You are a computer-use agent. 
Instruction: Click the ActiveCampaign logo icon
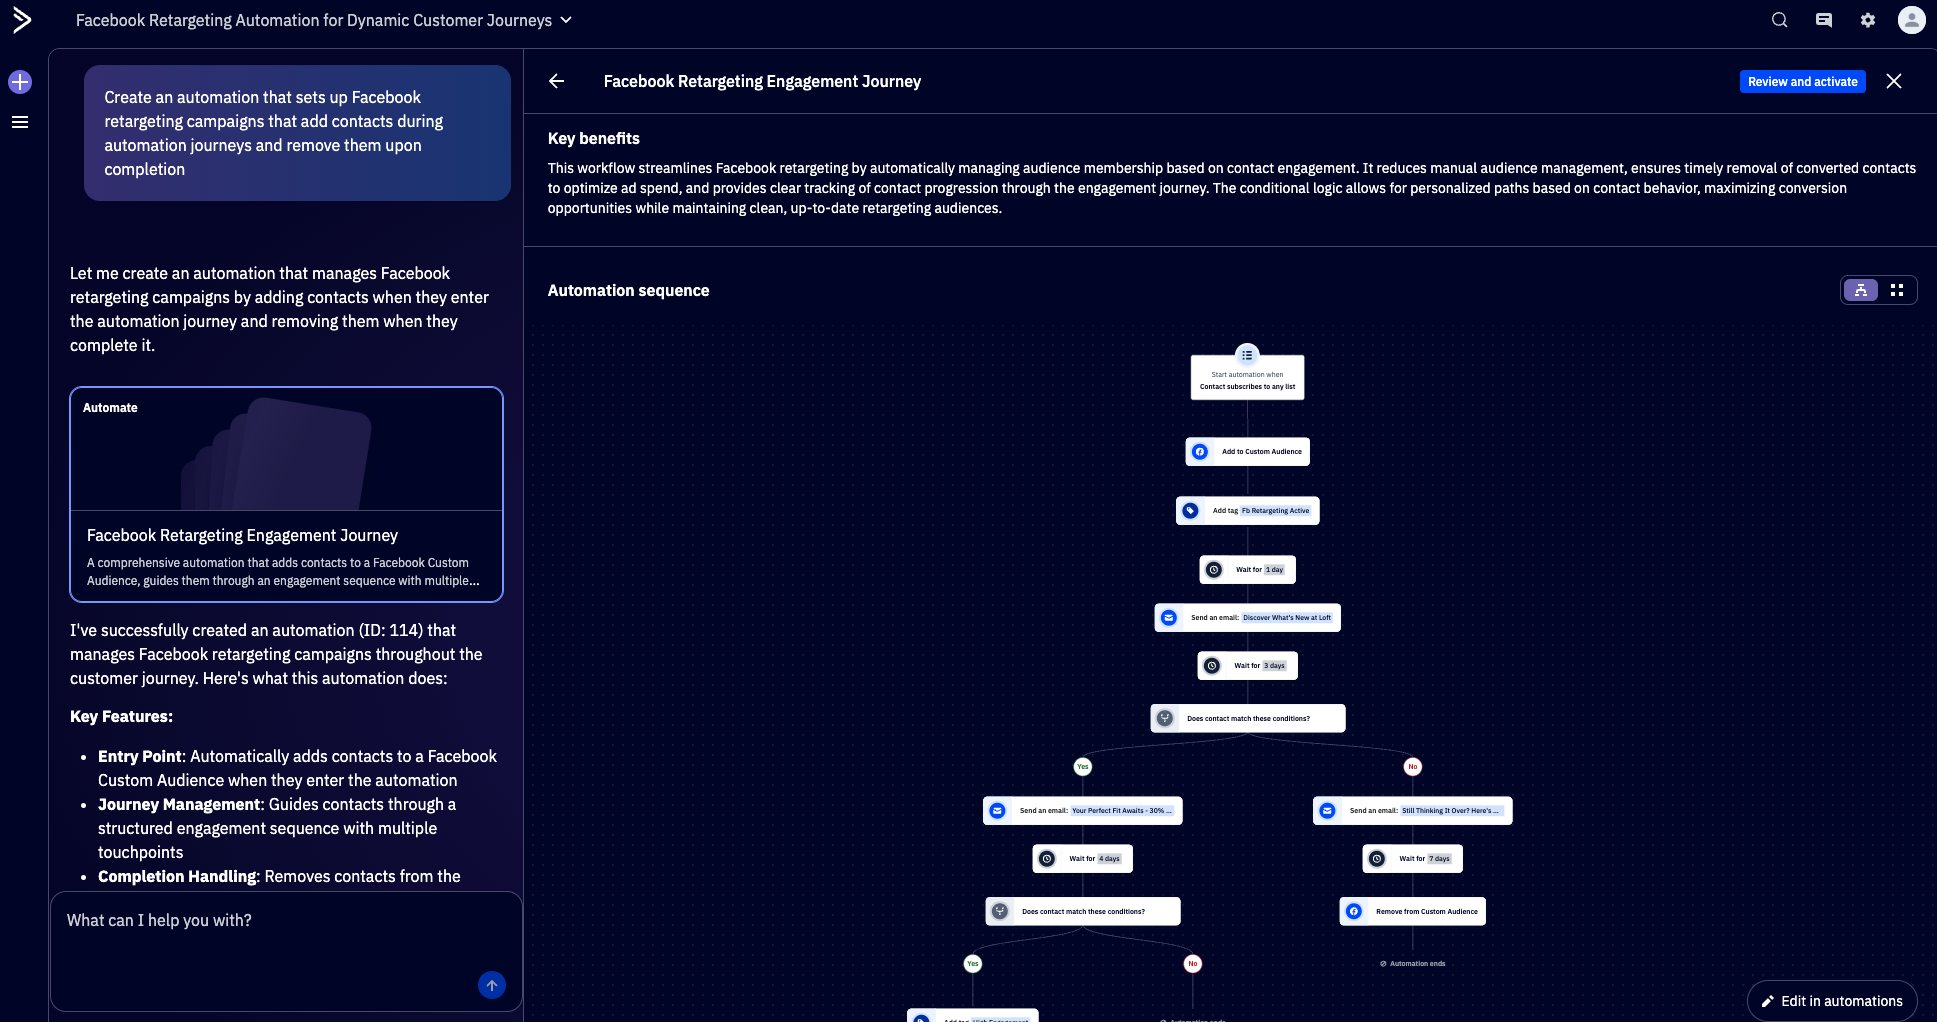tap(21, 20)
